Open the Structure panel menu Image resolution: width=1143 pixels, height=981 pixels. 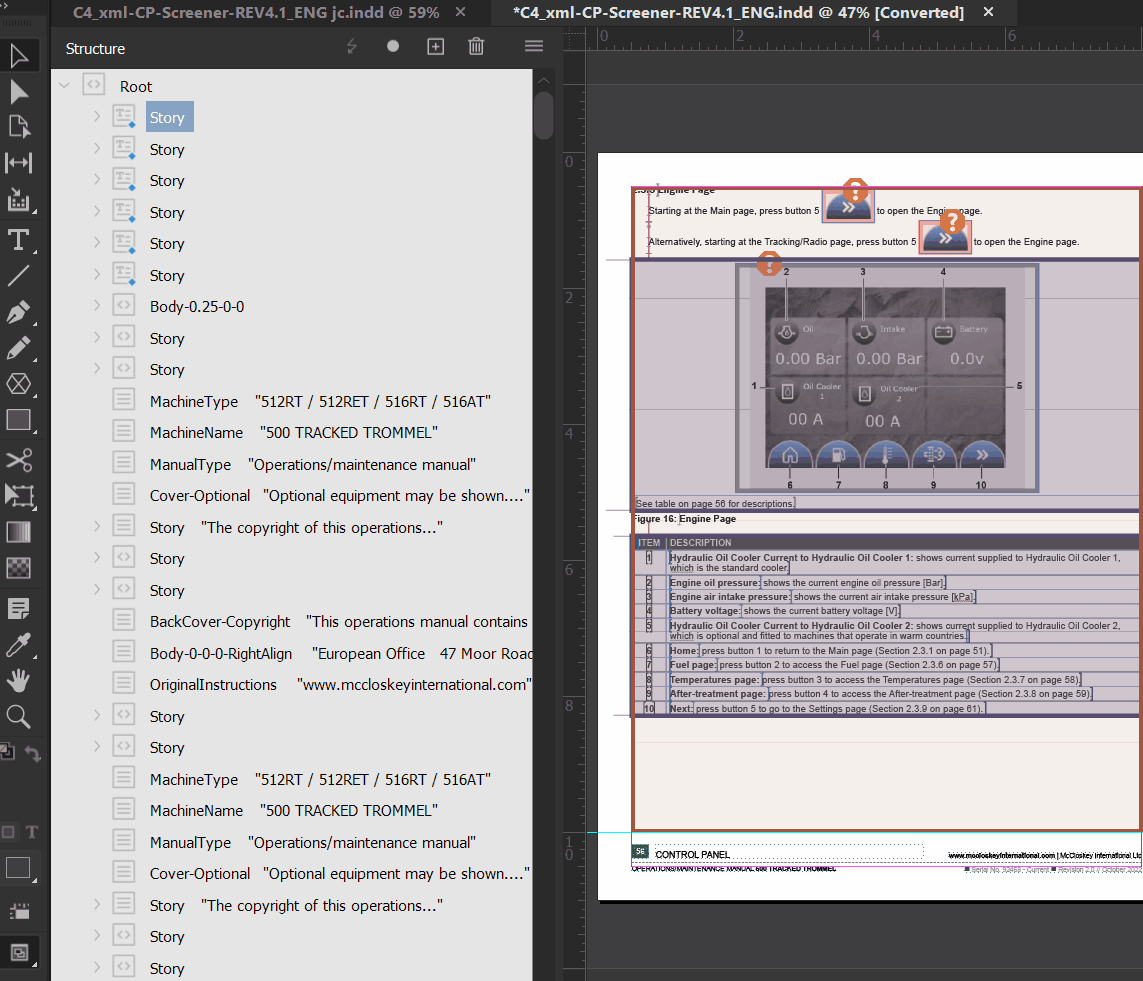(x=534, y=47)
